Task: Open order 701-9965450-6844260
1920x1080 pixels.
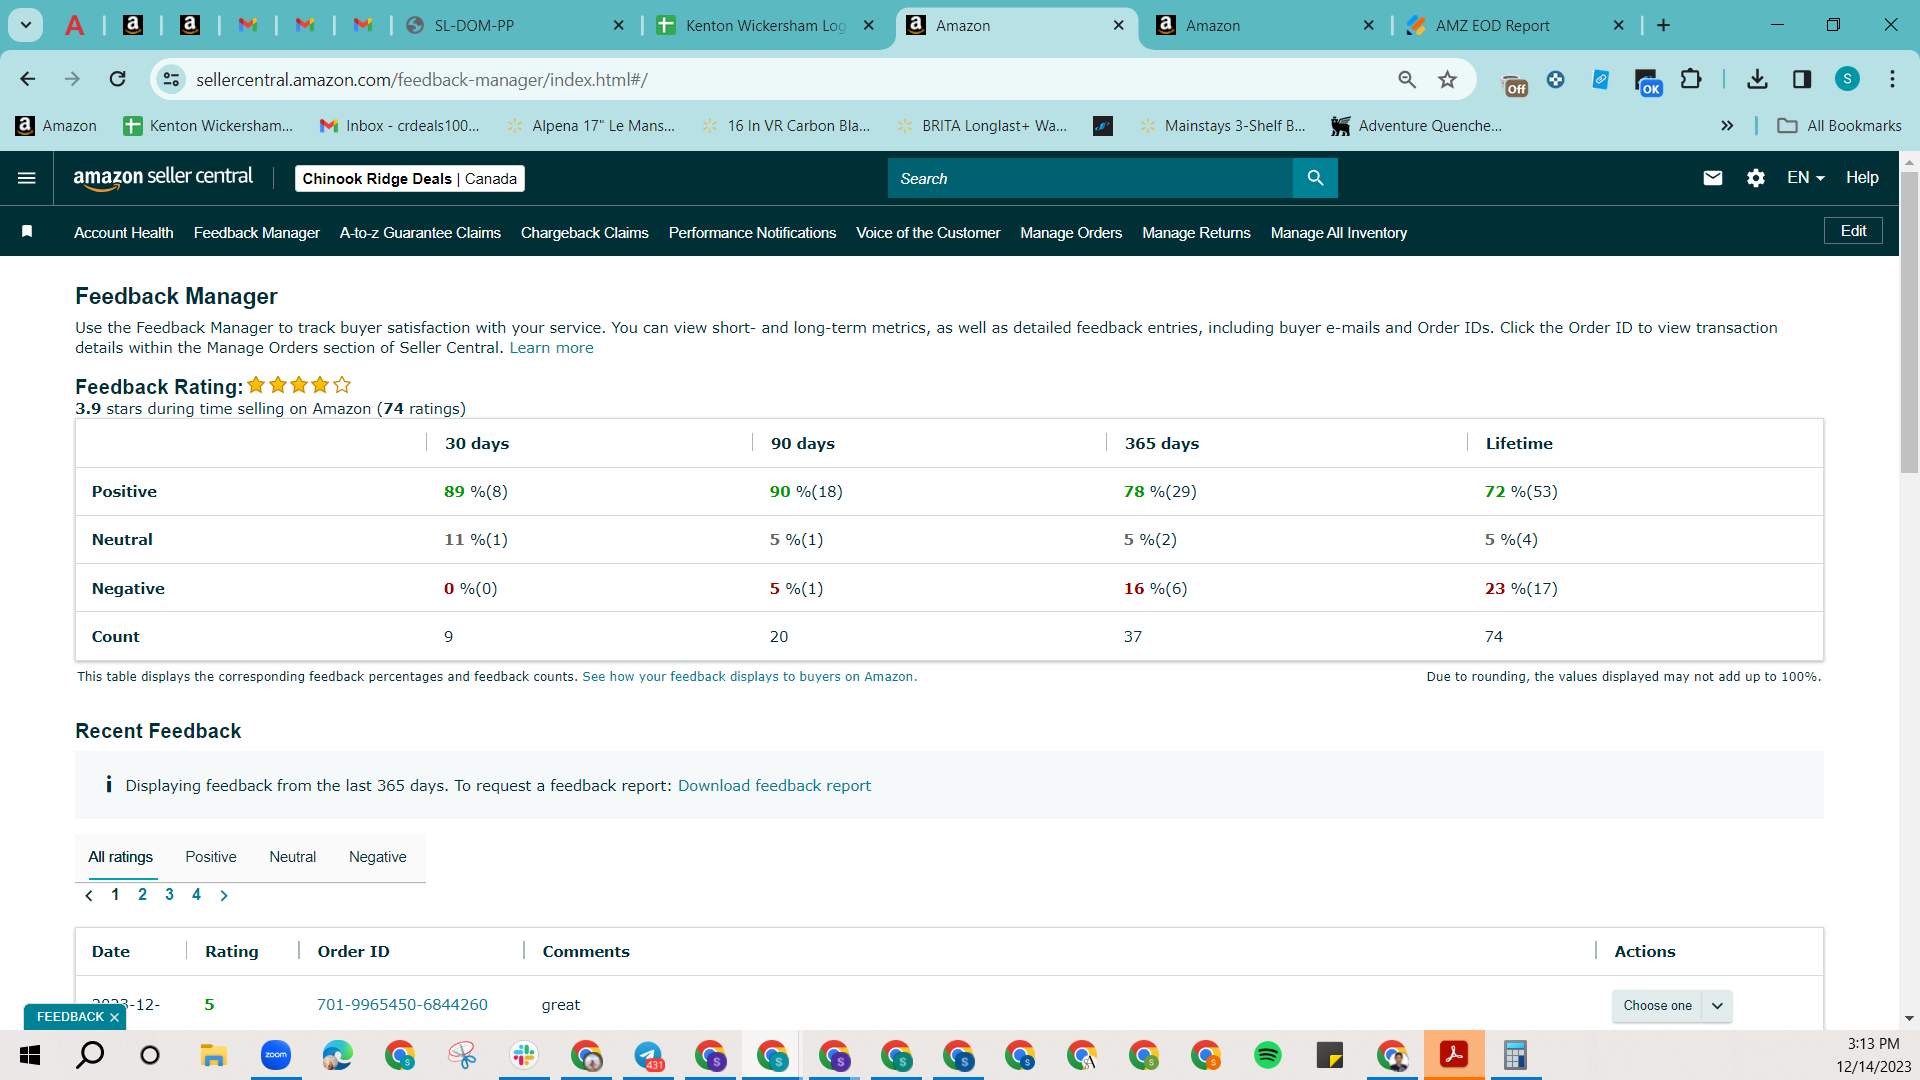Action: (x=402, y=1005)
